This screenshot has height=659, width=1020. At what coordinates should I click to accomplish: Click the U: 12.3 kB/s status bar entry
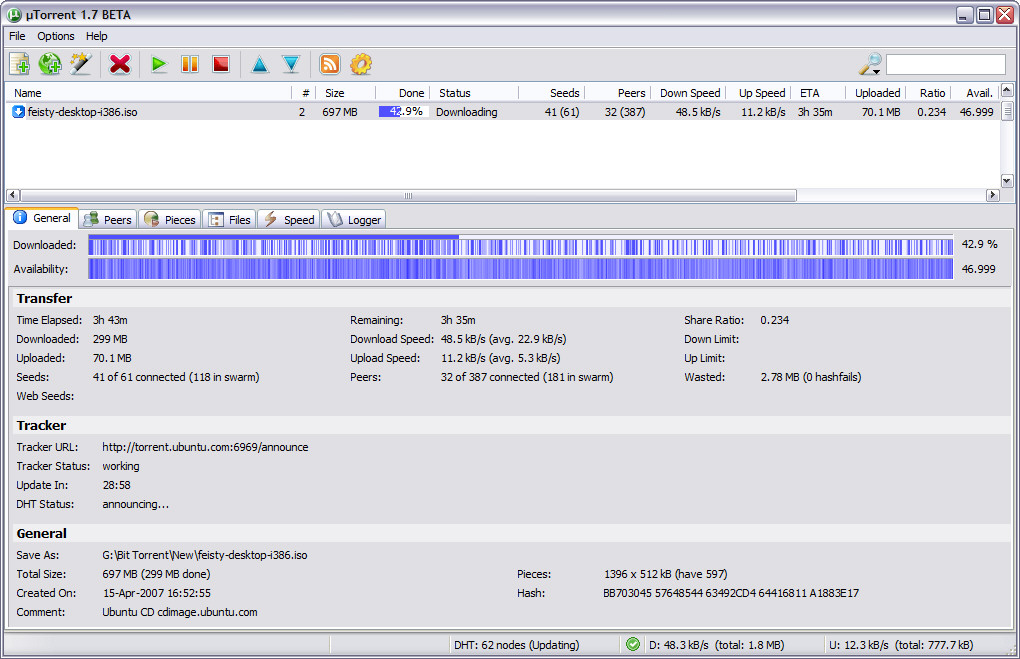coord(901,645)
